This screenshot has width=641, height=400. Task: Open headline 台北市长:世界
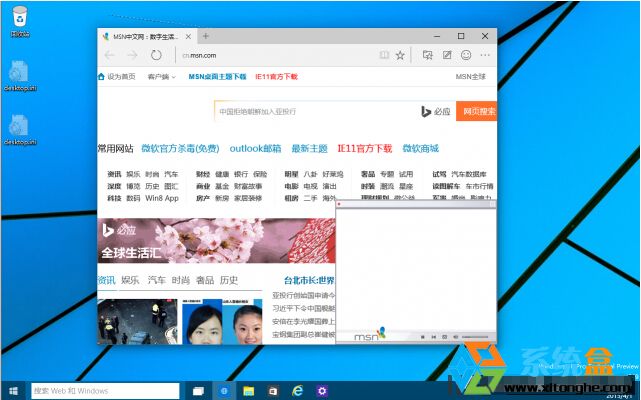click(309, 281)
